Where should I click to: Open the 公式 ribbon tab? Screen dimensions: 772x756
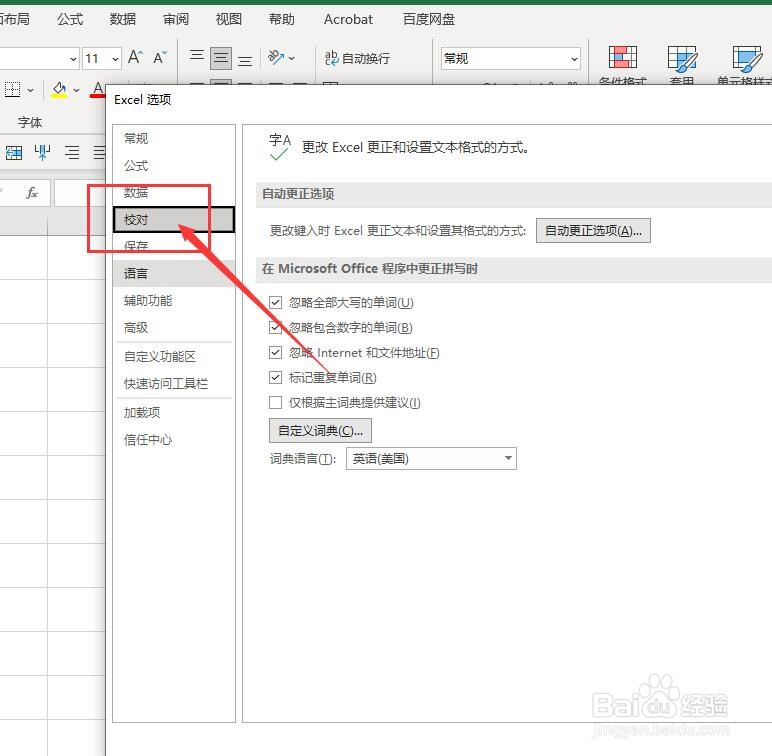70,19
